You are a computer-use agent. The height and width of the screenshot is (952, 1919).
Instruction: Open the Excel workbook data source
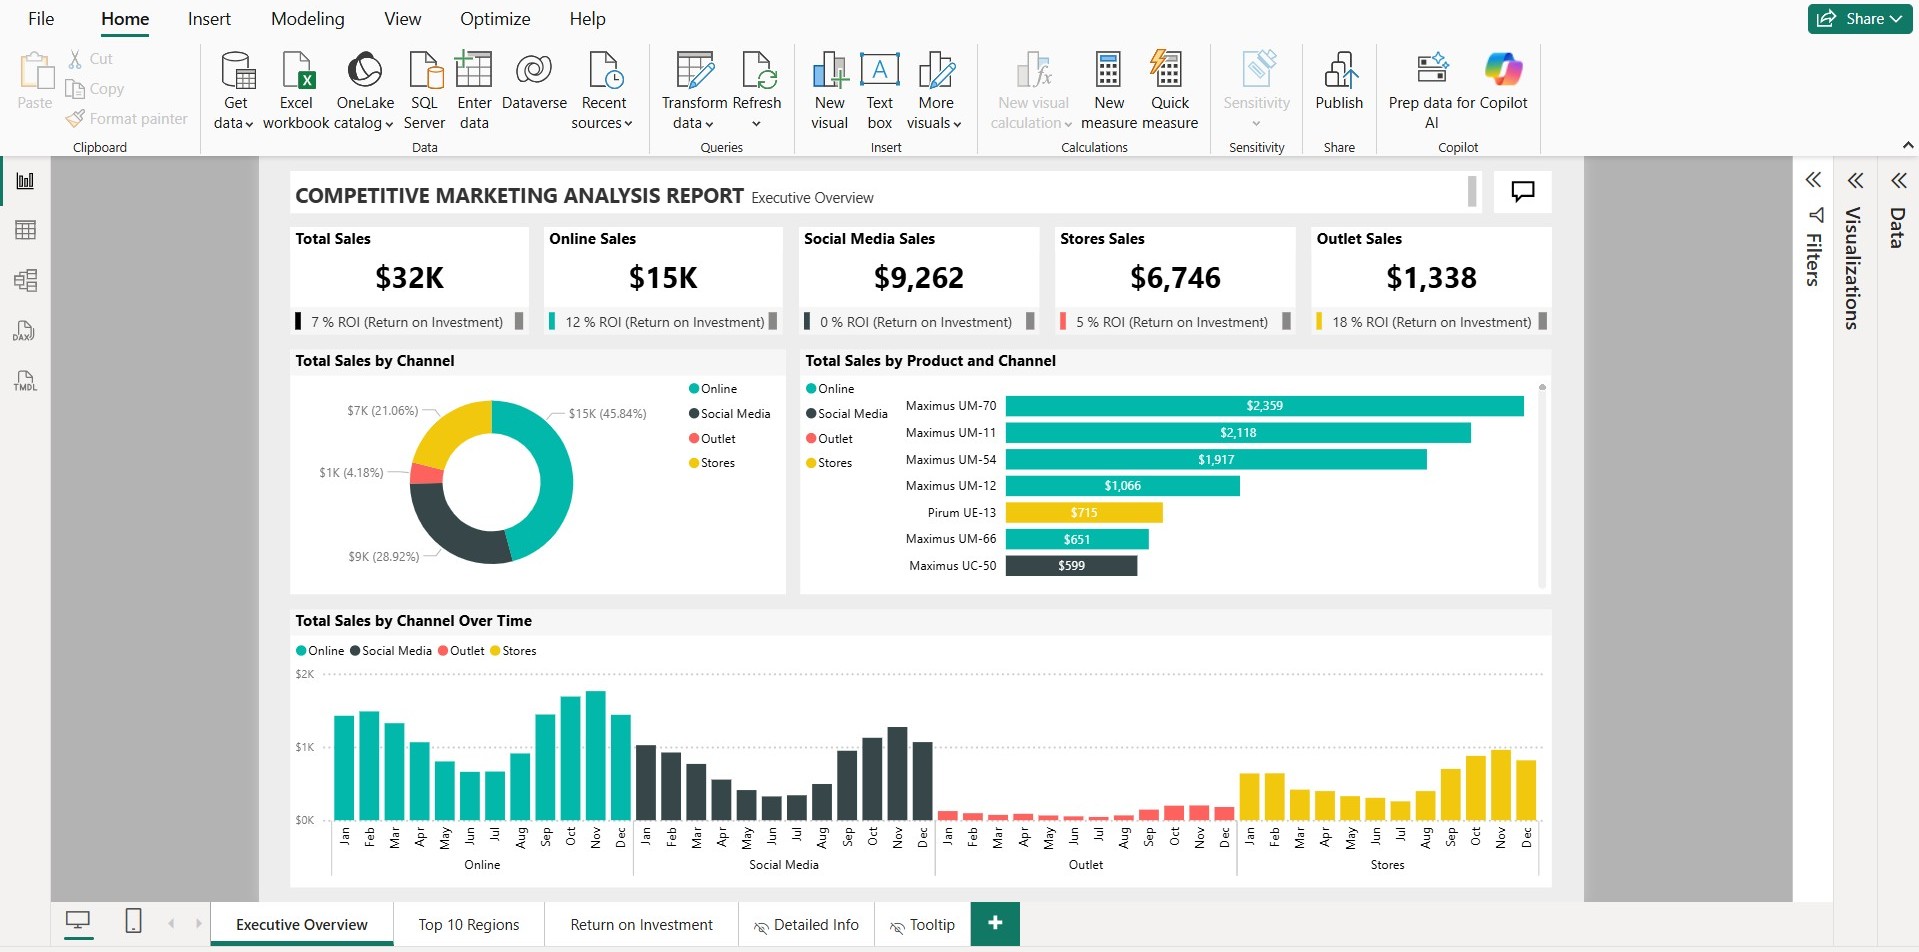point(296,90)
